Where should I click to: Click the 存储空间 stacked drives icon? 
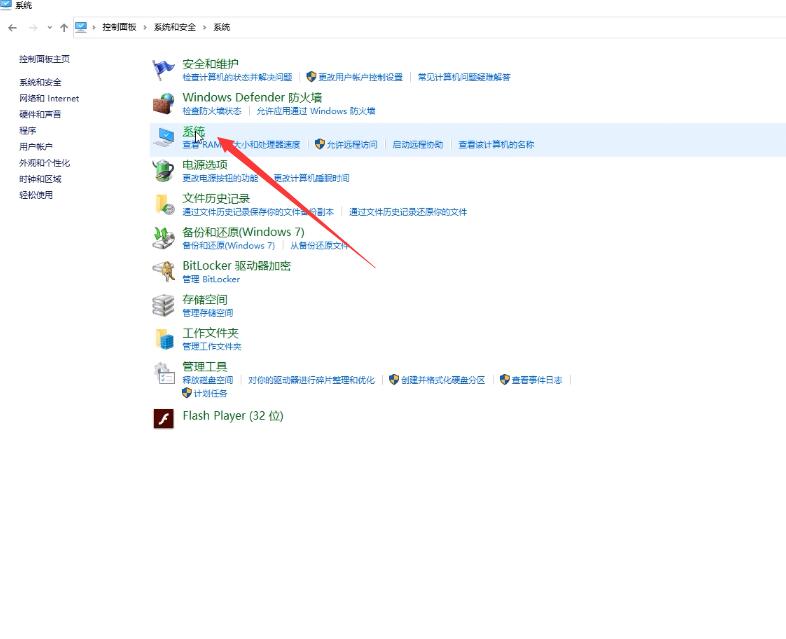click(x=163, y=305)
